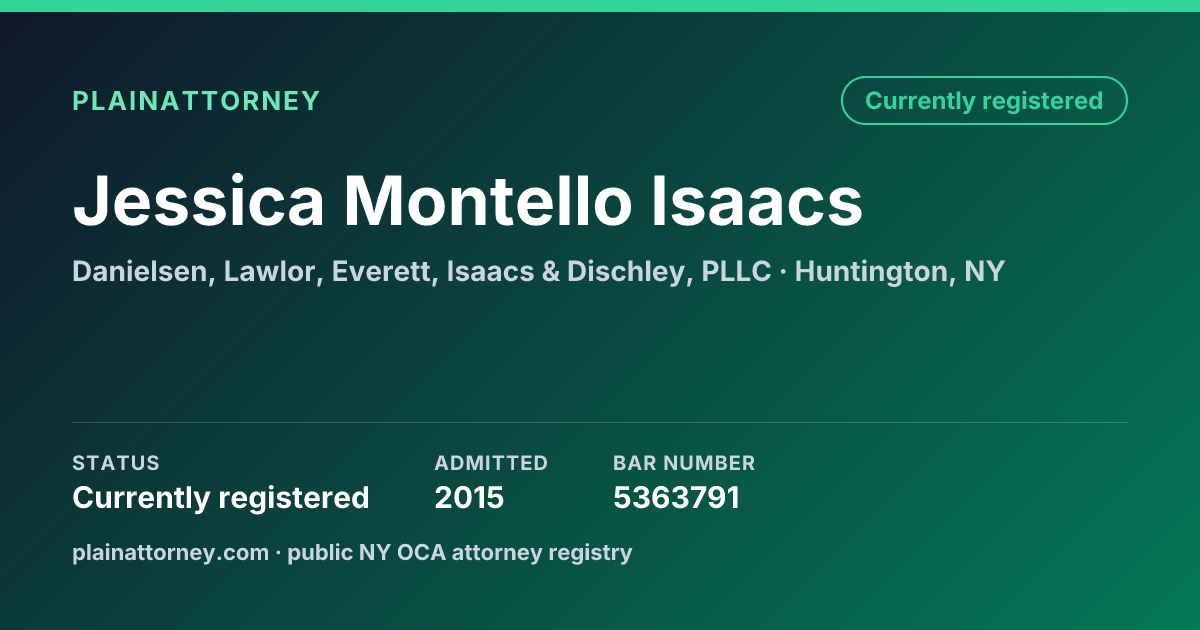Screen dimensions: 1200x630
Task: Click the green top accent bar
Action: (600, 6)
